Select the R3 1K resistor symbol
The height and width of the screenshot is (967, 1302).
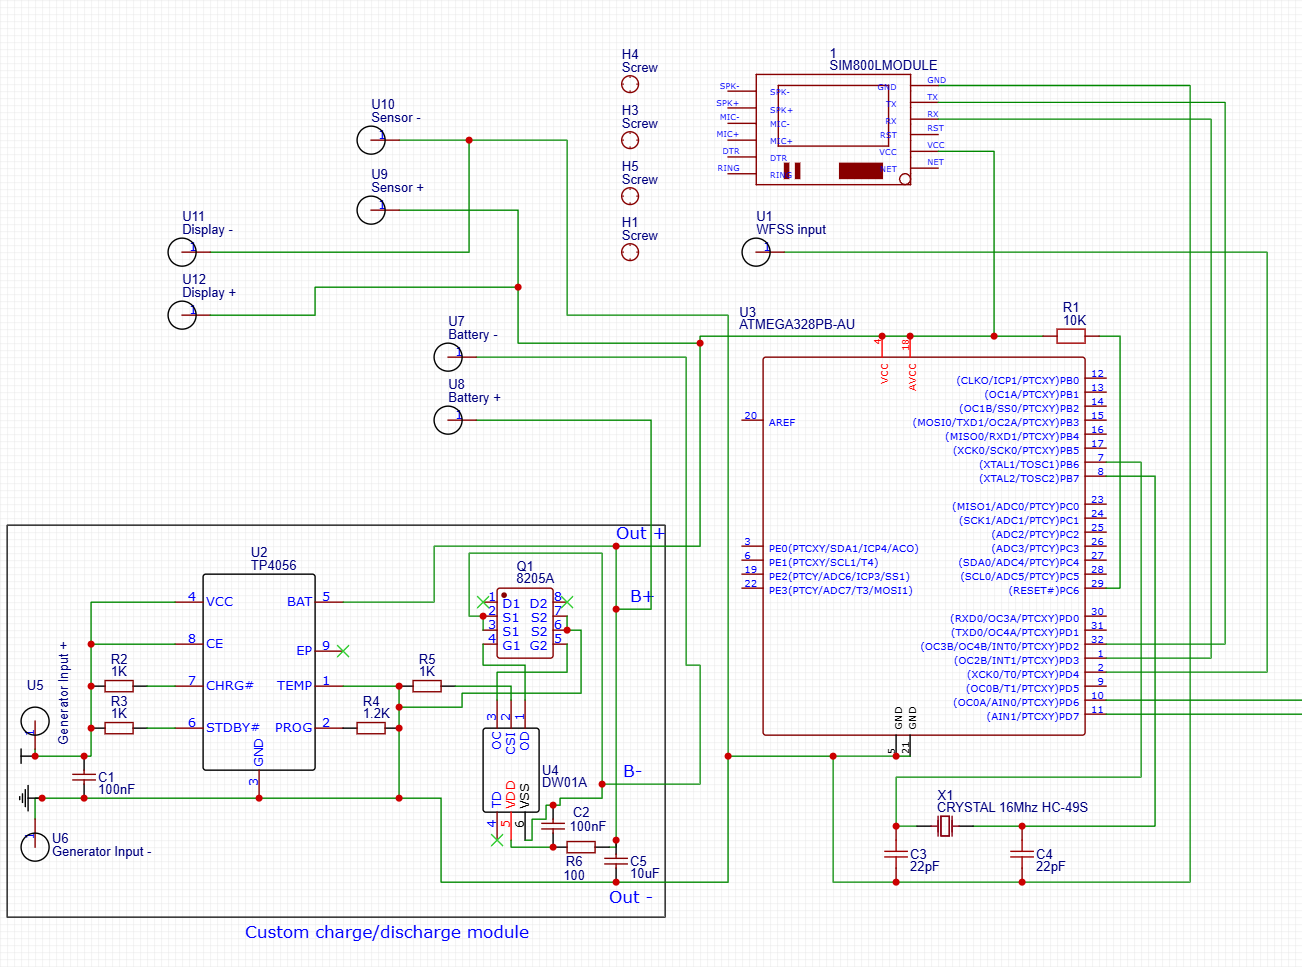coord(119,728)
